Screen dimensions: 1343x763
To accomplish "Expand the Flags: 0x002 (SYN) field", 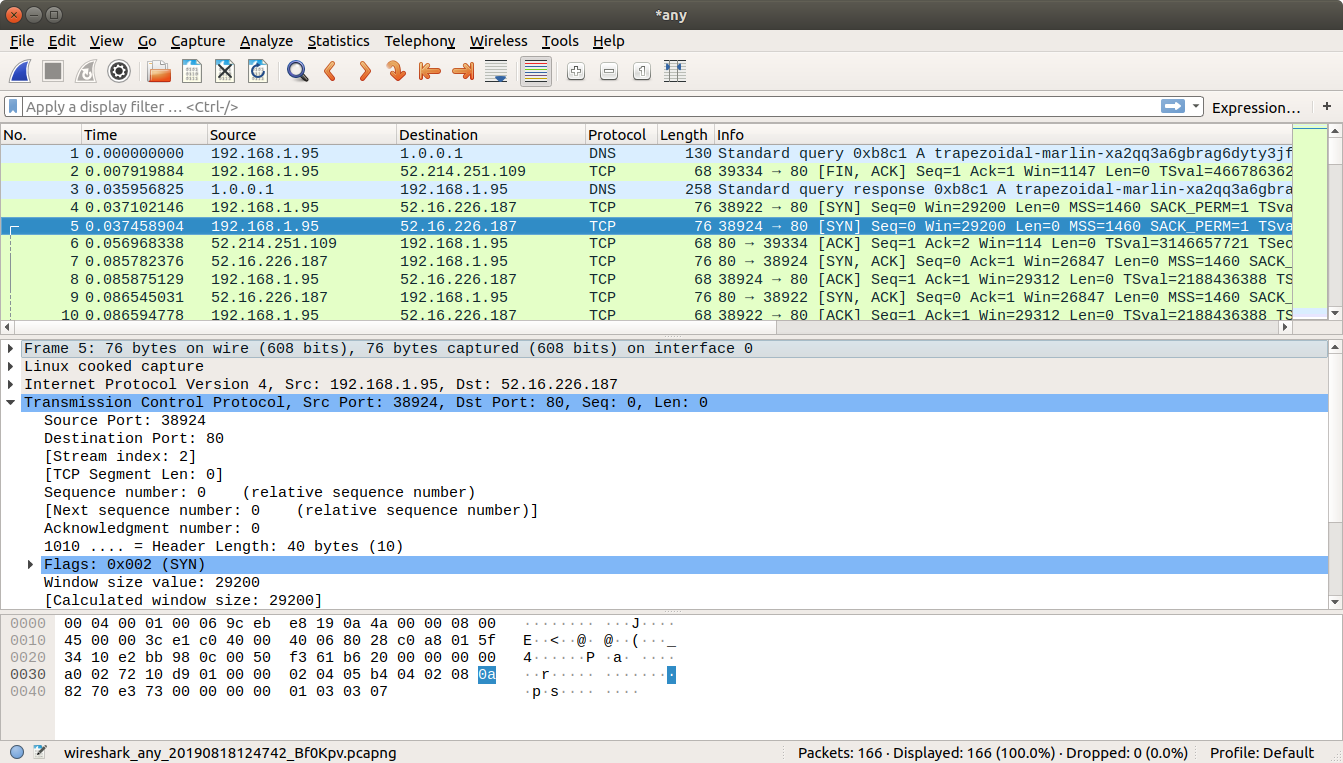I will pyautogui.click(x=31, y=565).
